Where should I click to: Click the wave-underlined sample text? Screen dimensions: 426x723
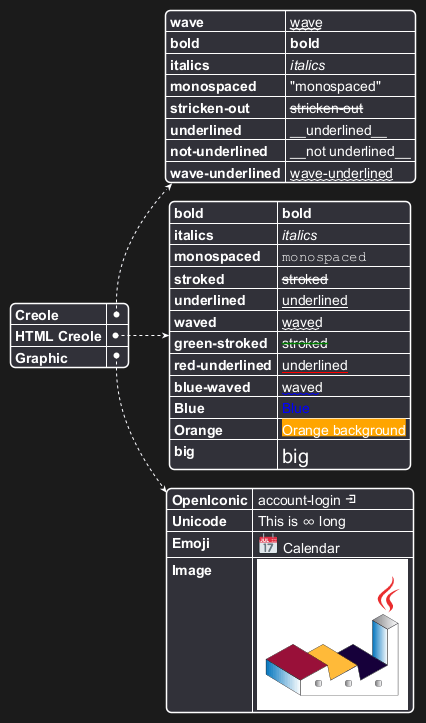coord(341,173)
